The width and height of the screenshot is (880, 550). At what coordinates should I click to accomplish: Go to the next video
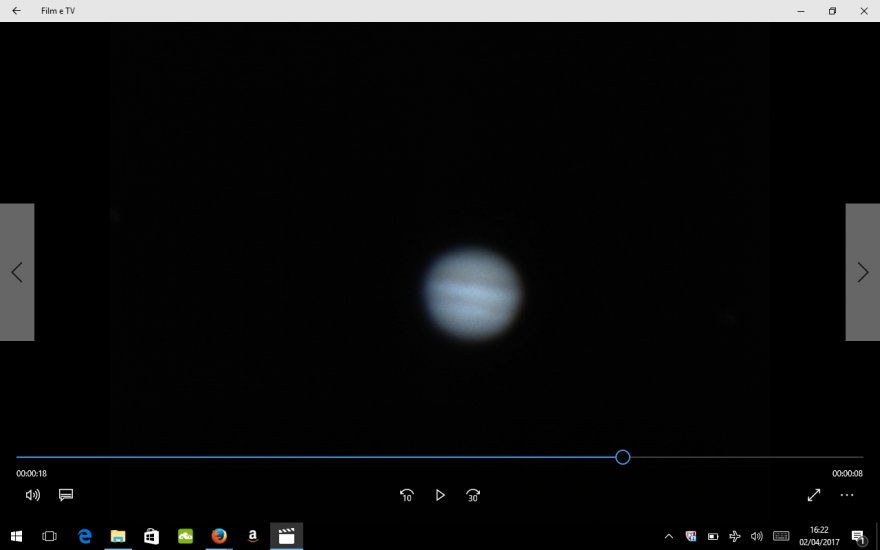(862, 272)
